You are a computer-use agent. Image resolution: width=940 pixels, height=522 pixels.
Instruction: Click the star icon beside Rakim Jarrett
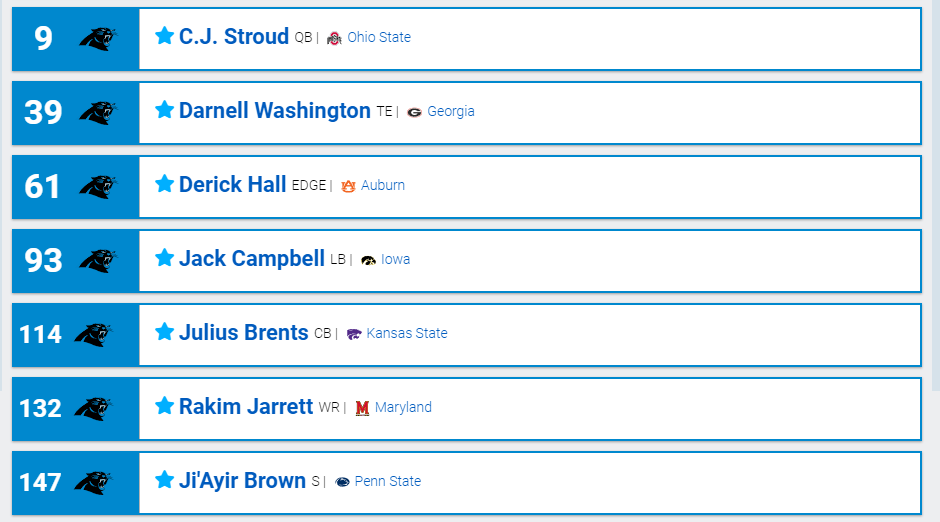click(x=165, y=406)
